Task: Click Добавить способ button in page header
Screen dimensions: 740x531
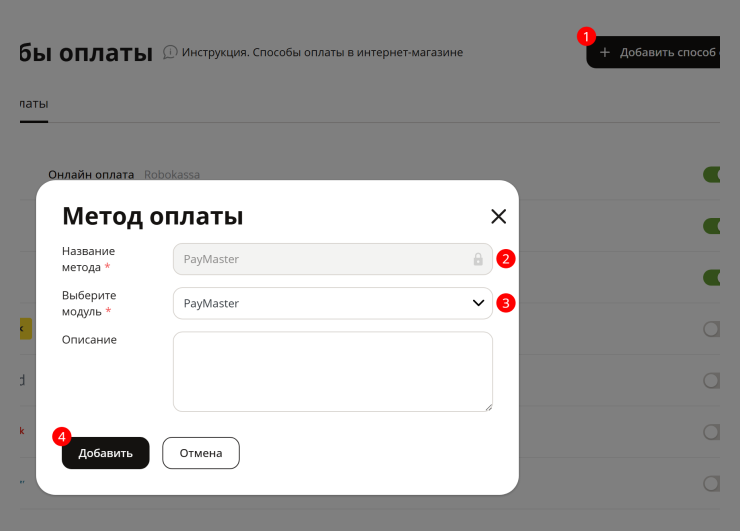Action: (x=653, y=52)
